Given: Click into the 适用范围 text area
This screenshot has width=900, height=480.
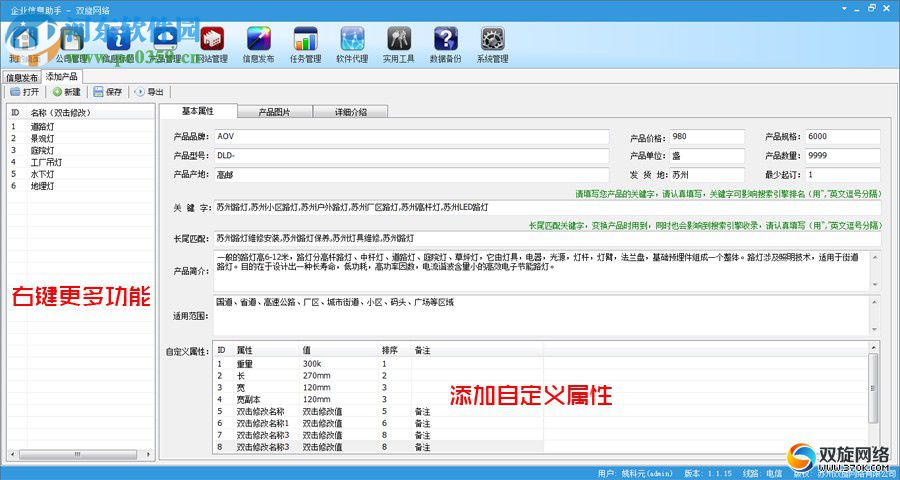Looking at the screenshot, I should click(x=542, y=315).
